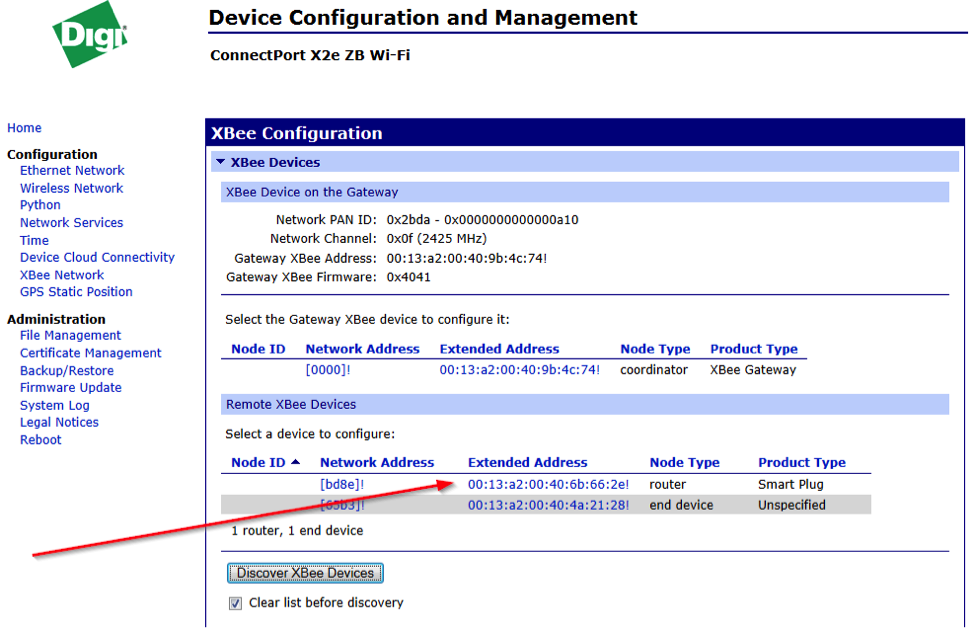Open Certificate Management page
Viewport: 975px width, 628px height.
click(x=90, y=353)
